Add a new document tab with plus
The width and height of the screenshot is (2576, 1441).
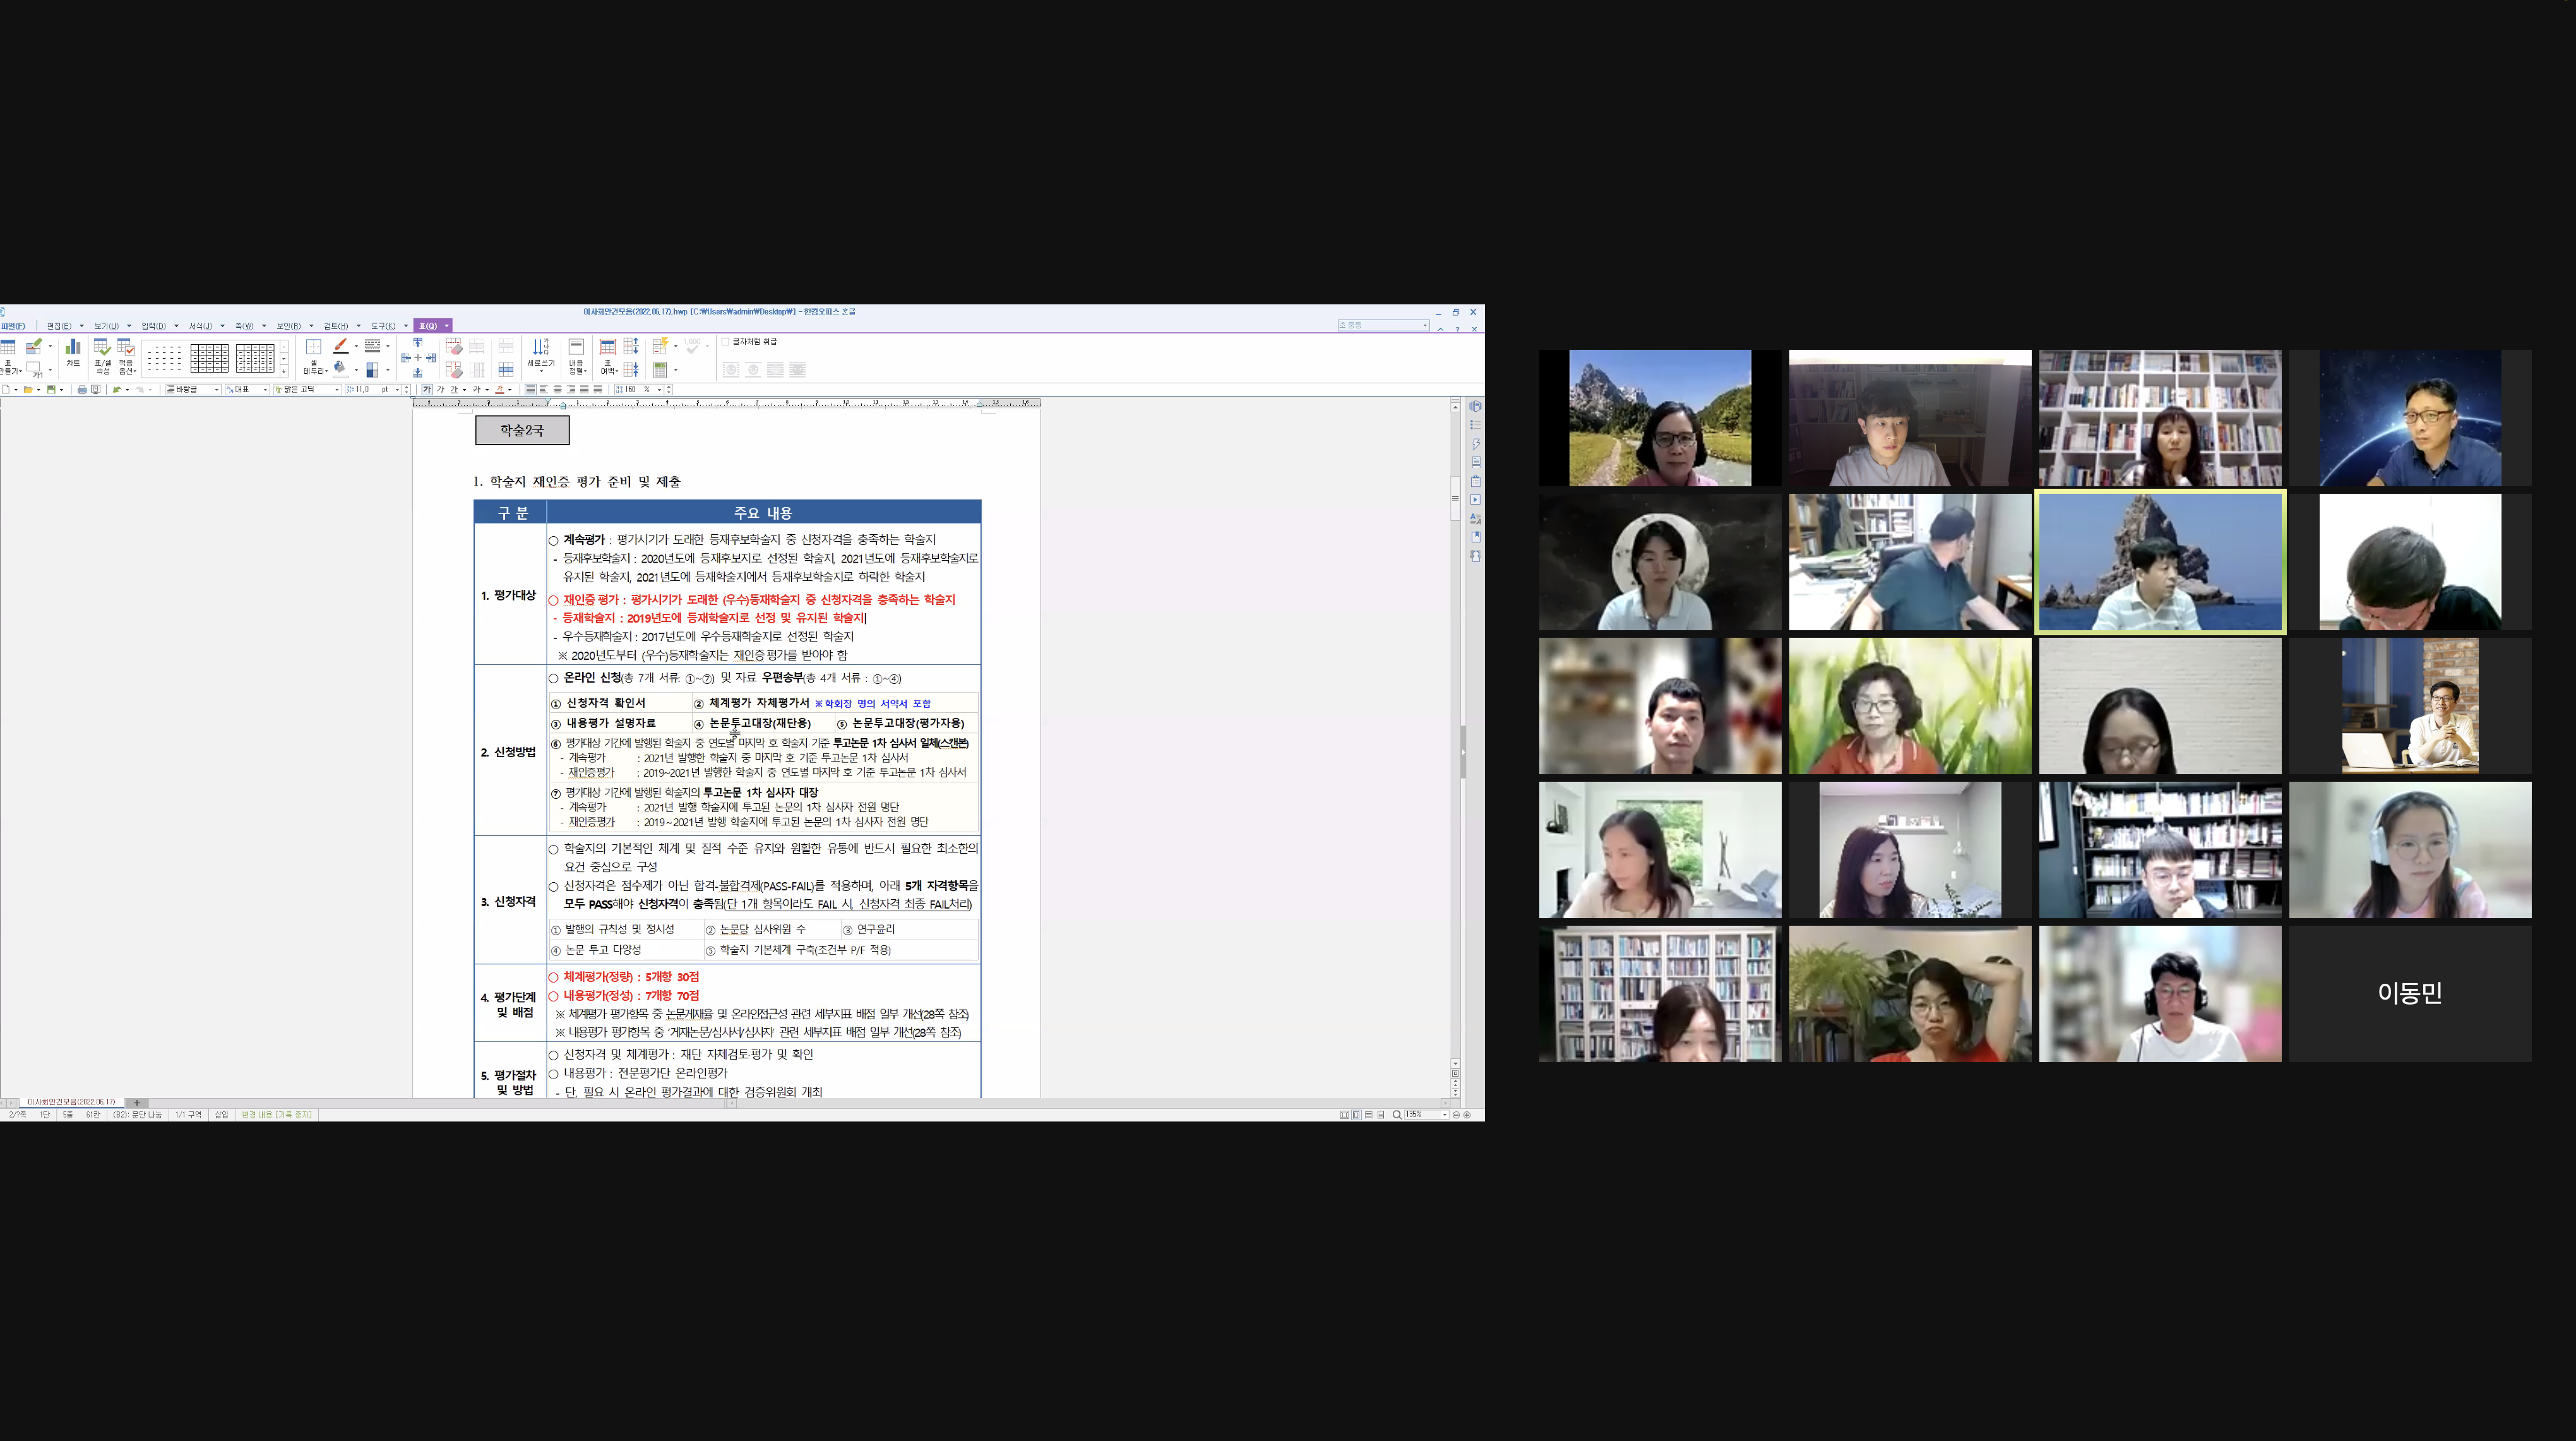137,1102
